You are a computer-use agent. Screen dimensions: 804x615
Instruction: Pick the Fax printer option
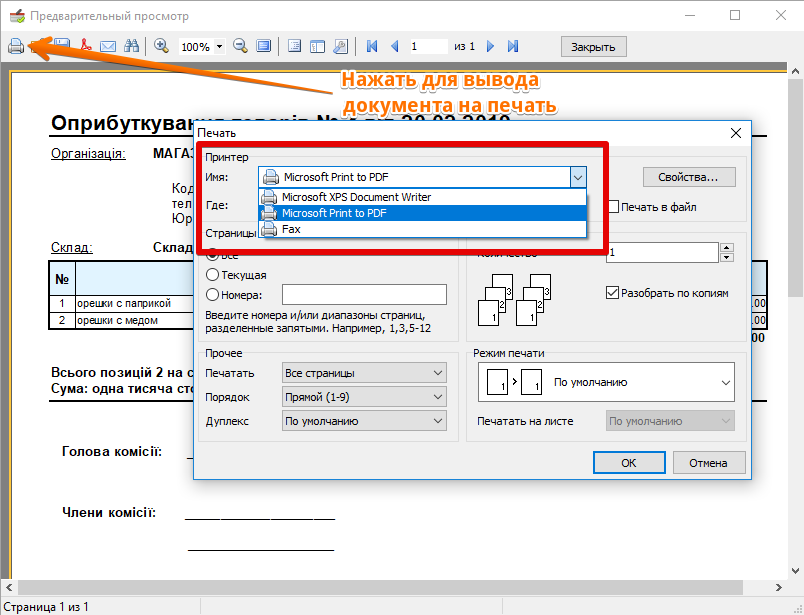click(x=423, y=229)
